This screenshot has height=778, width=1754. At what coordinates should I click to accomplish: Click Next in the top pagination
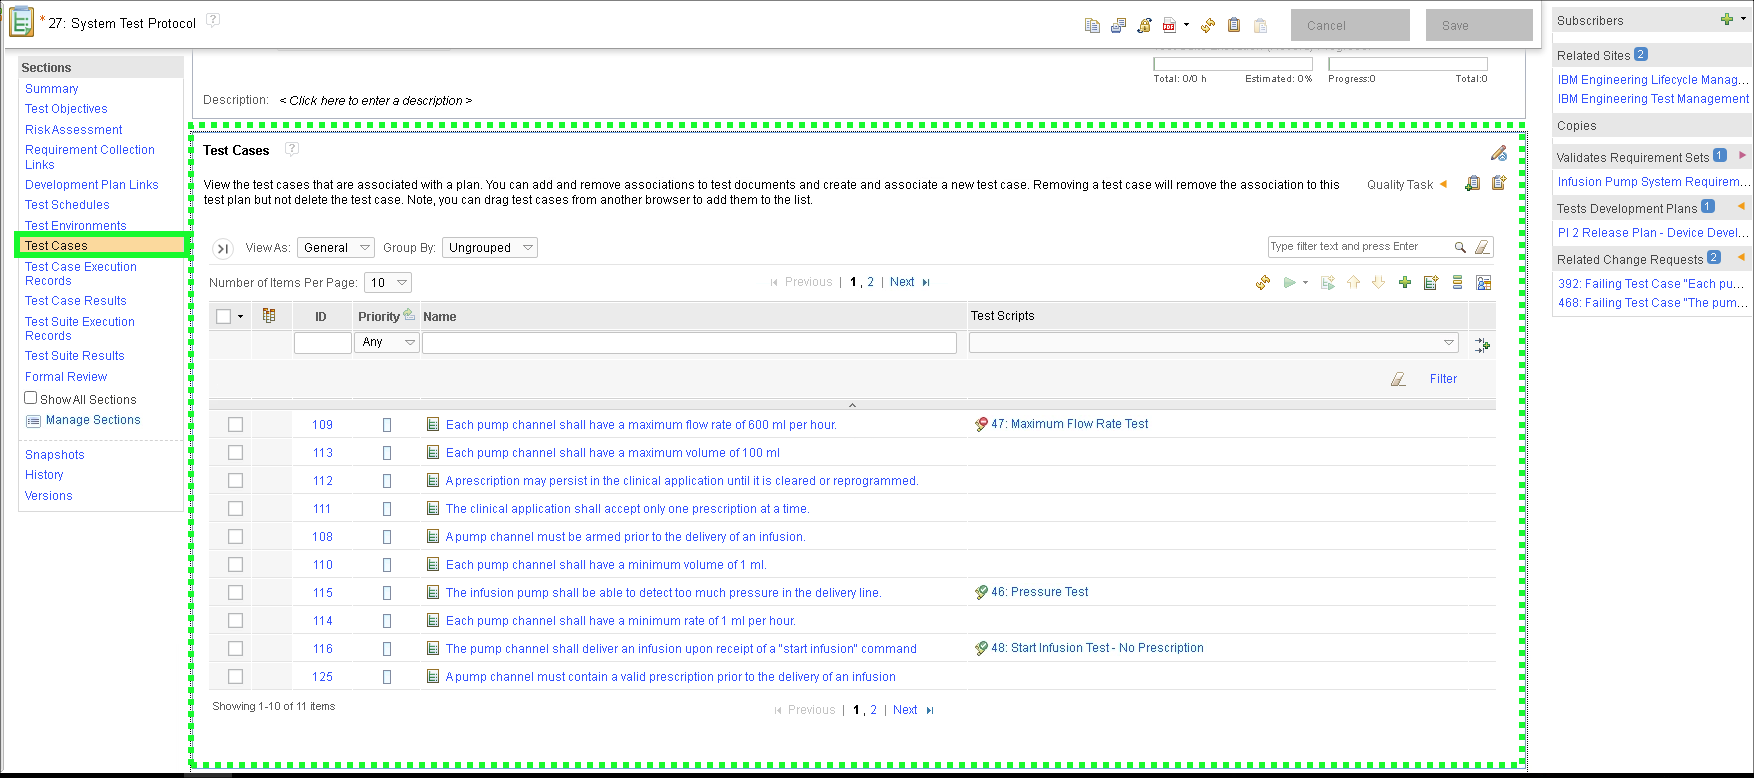pyautogui.click(x=902, y=282)
